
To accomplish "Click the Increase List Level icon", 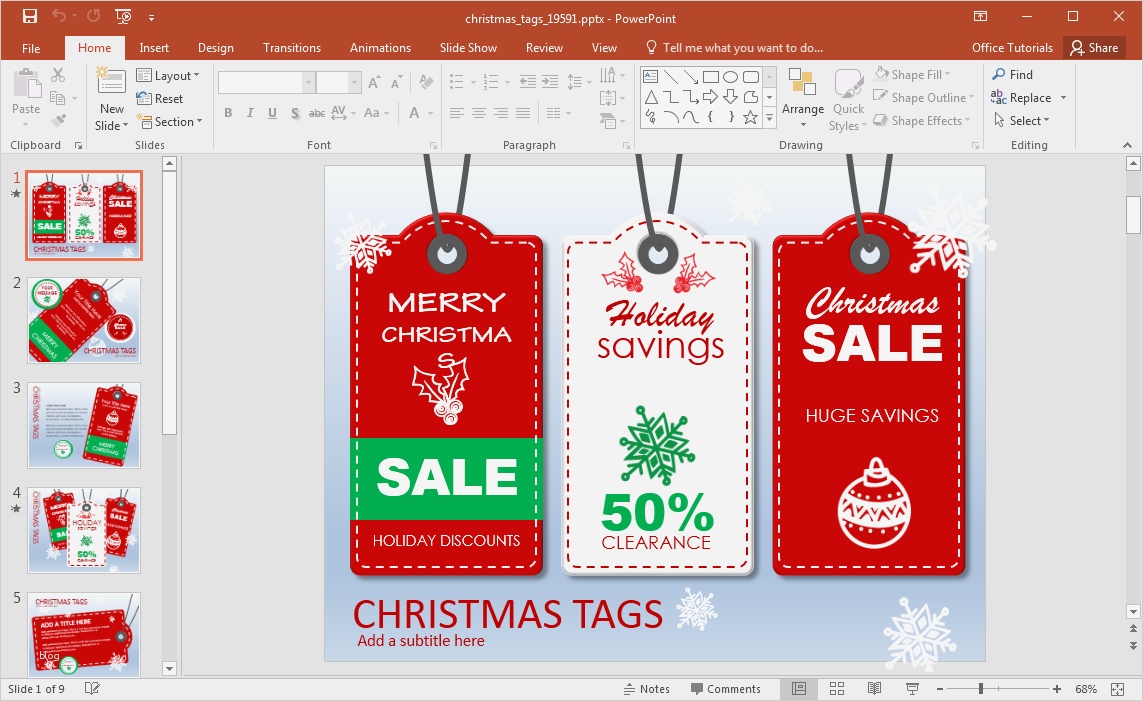I will coord(550,82).
